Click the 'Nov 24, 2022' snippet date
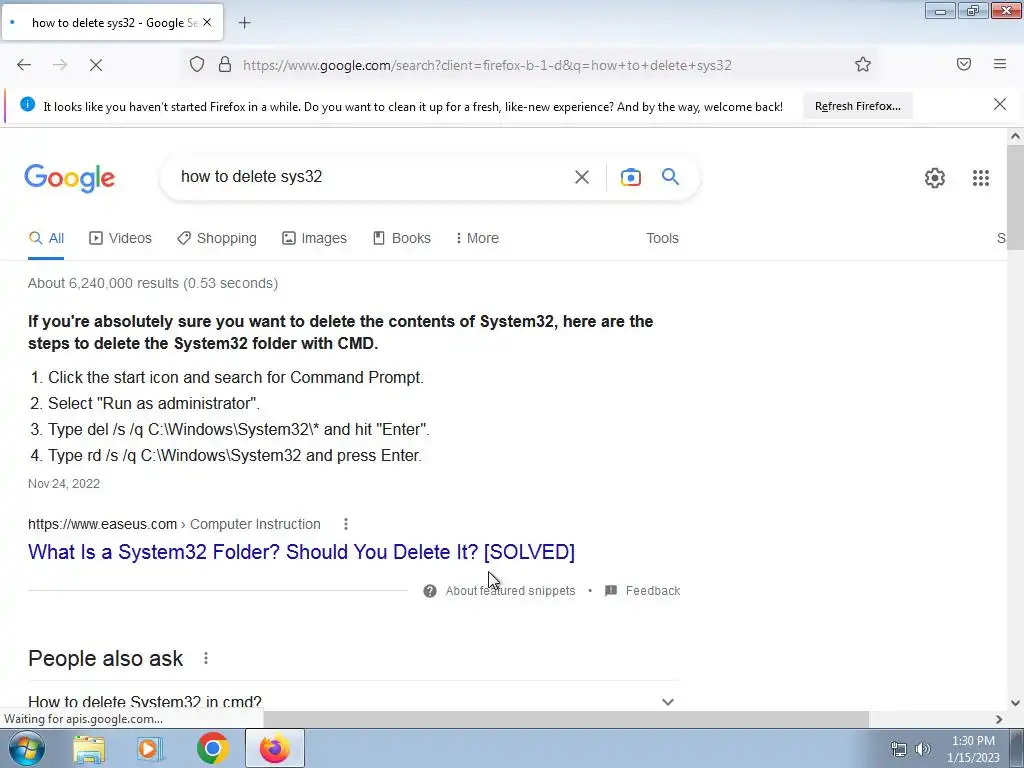 (x=64, y=484)
